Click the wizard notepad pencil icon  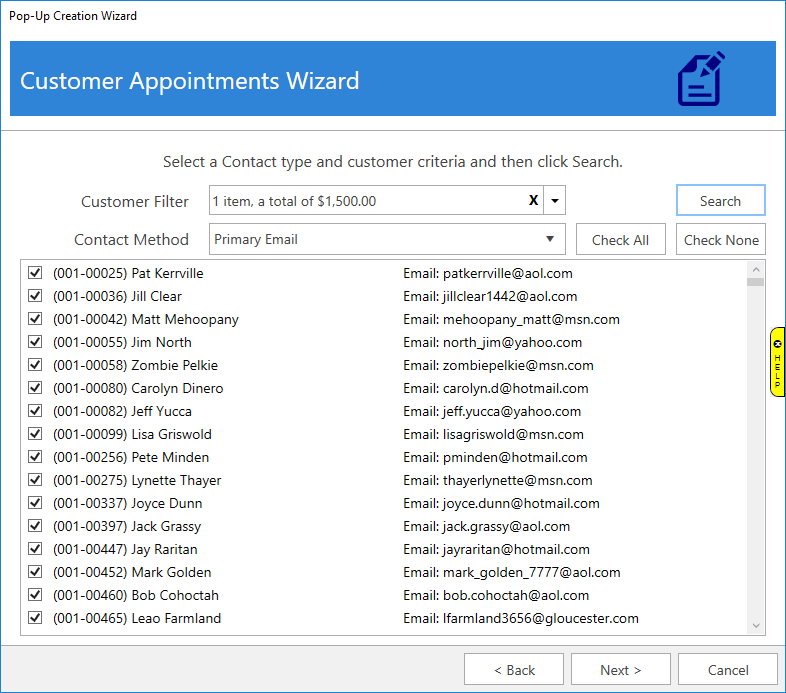(x=701, y=79)
